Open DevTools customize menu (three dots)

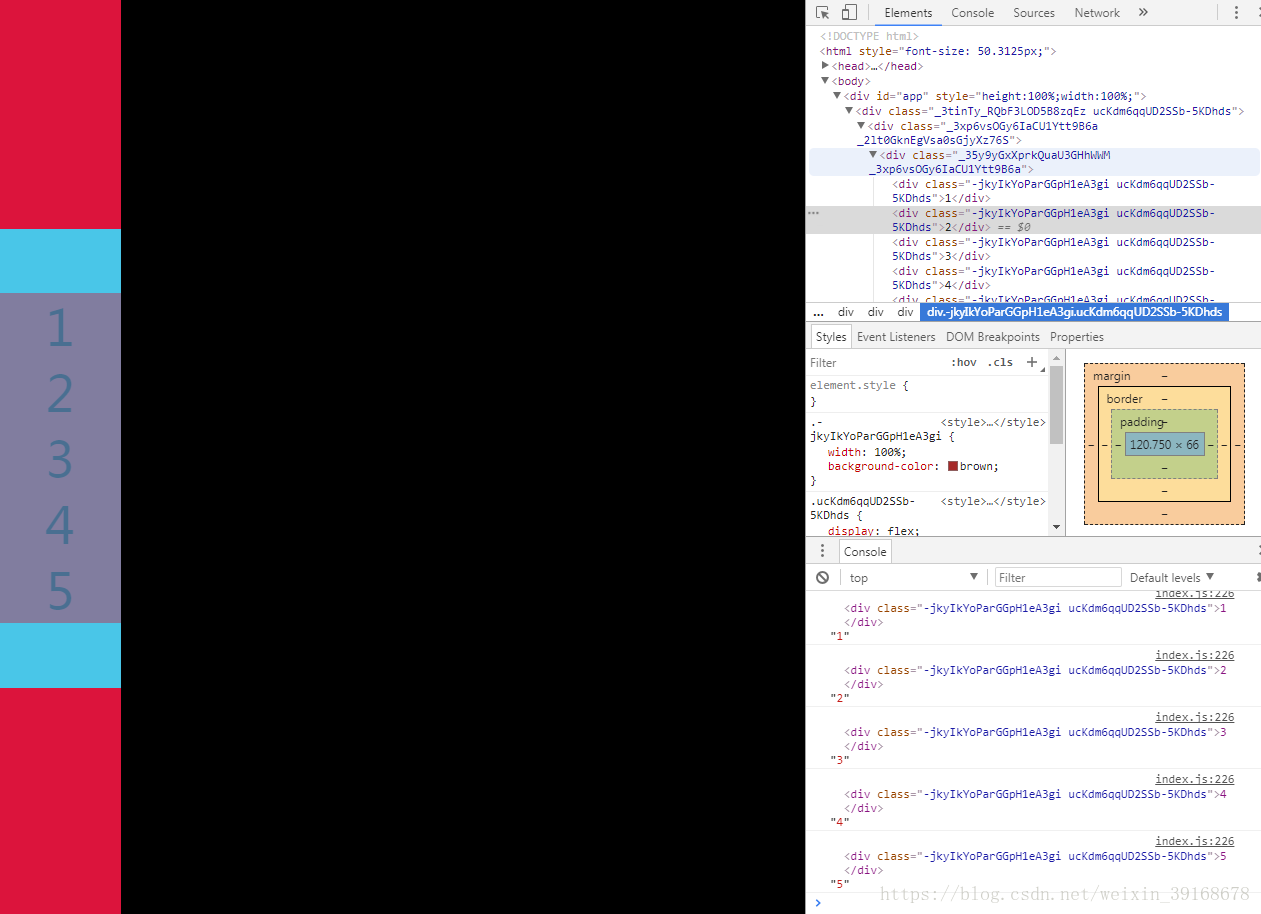pyautogui.click(x=1236, y=13)
